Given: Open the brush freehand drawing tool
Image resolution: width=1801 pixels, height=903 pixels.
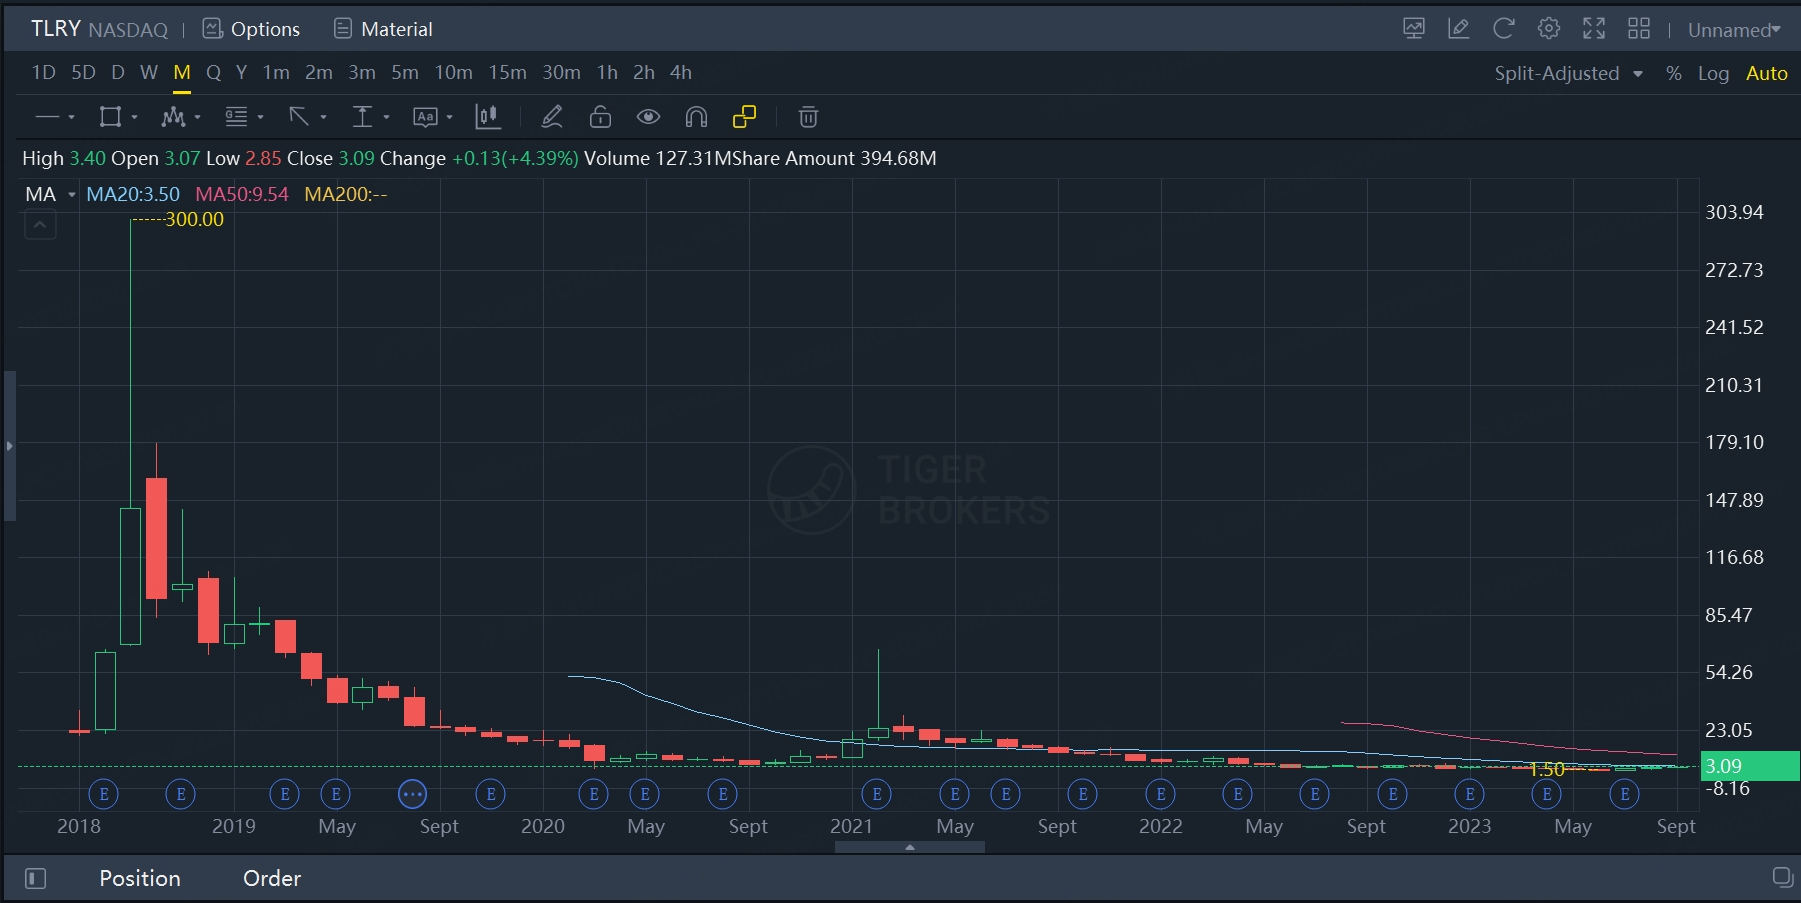Looking at the screenshot, I should point(551,117).
